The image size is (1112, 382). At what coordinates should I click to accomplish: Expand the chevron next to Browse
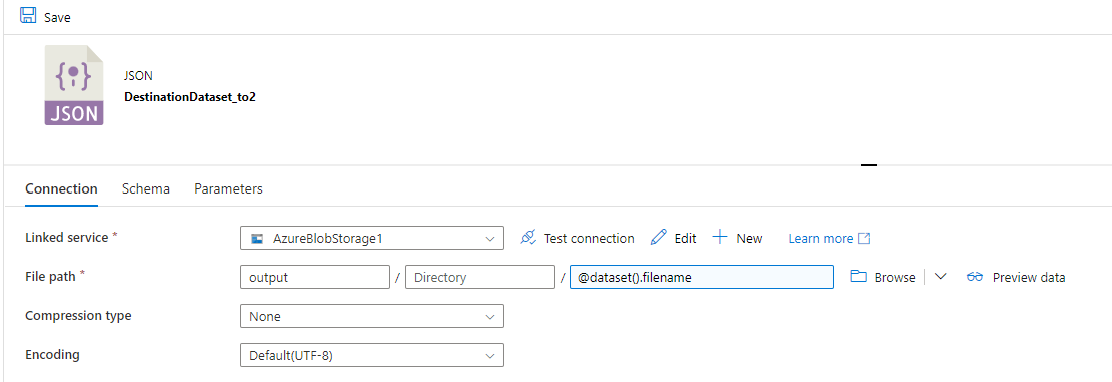click(940, 277)
